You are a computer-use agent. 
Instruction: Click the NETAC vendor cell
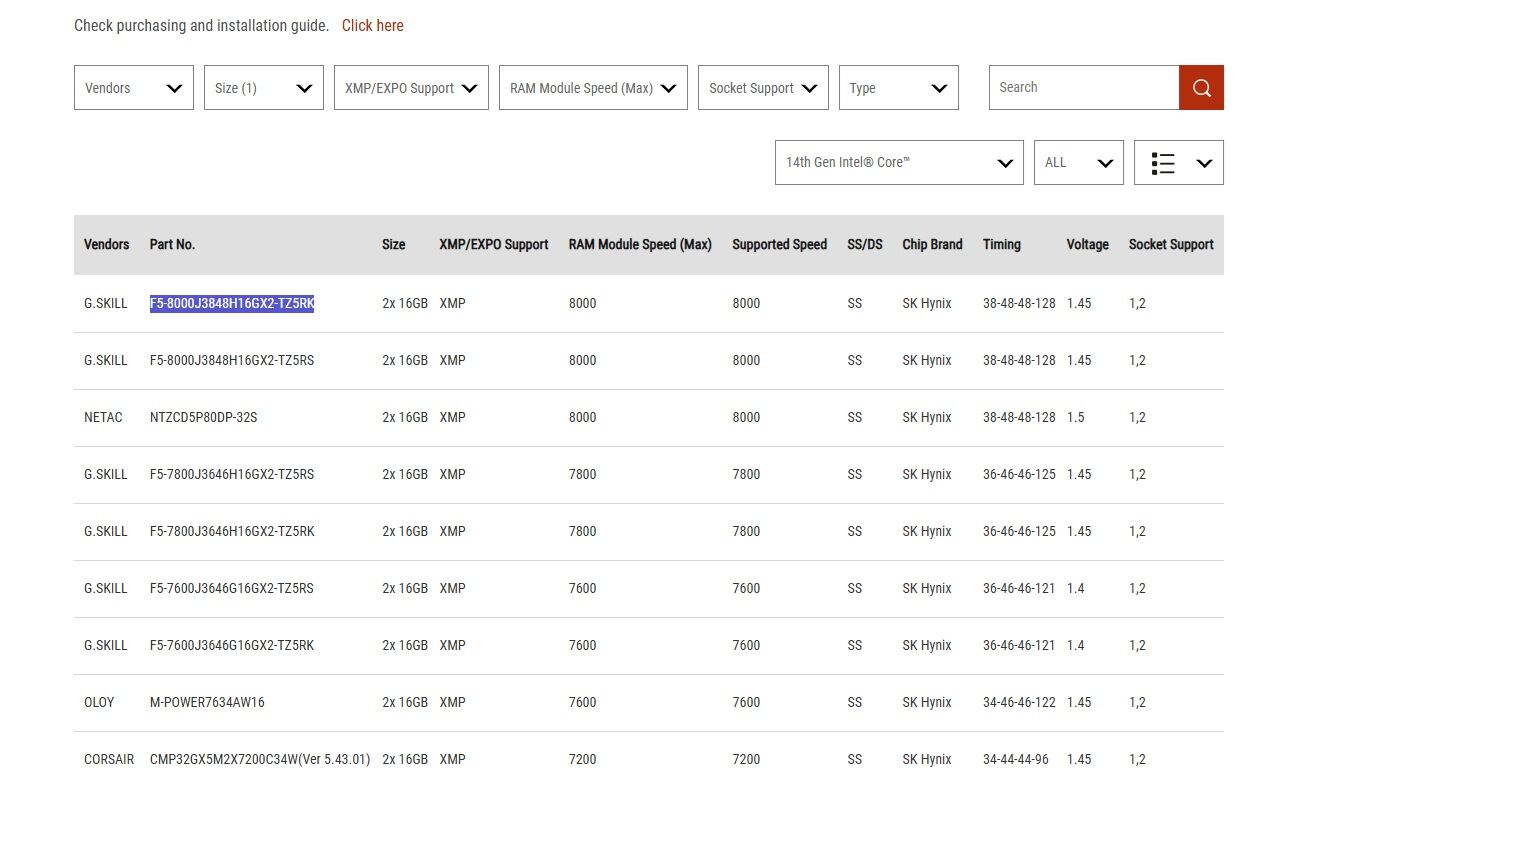pos(103,418)
